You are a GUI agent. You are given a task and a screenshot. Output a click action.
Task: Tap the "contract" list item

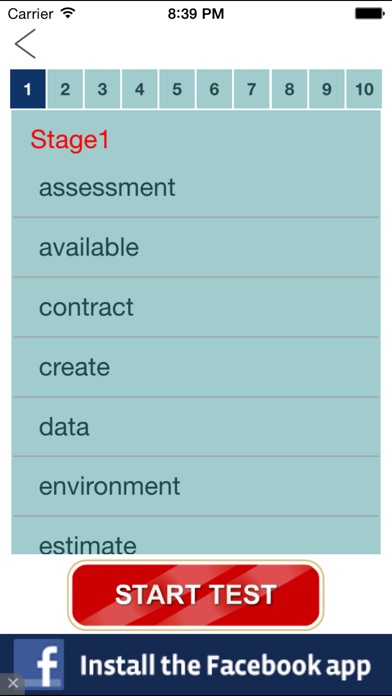(196, 307)
